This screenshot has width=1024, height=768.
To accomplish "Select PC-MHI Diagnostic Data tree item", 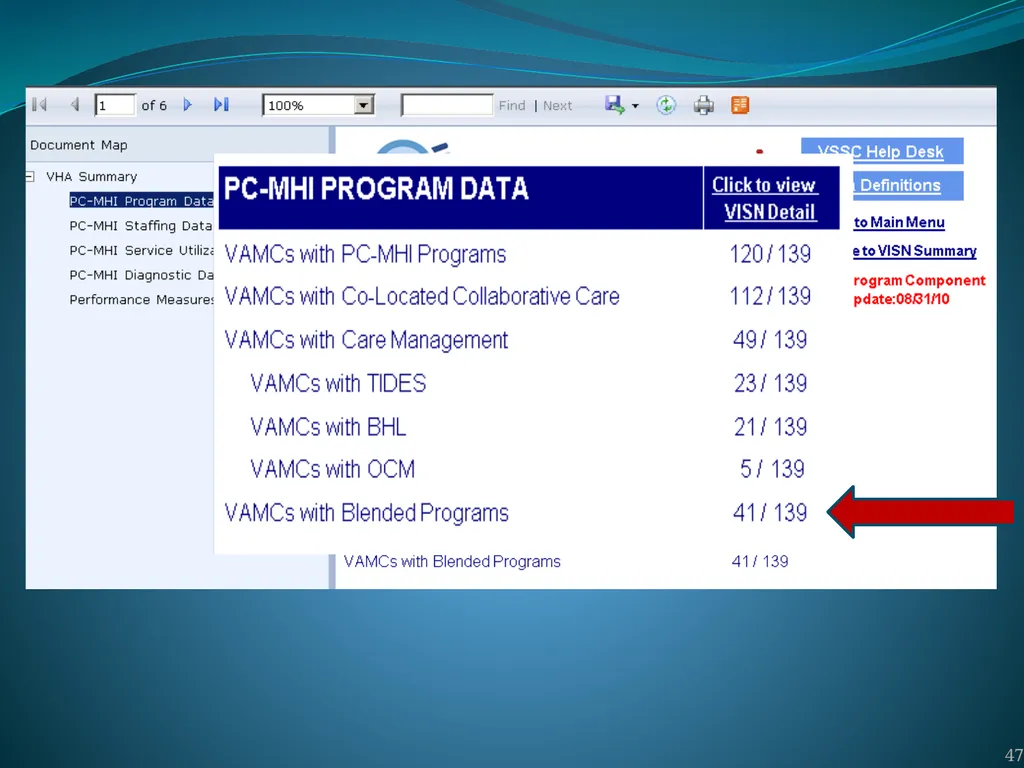I will click(x=142, y=276).
